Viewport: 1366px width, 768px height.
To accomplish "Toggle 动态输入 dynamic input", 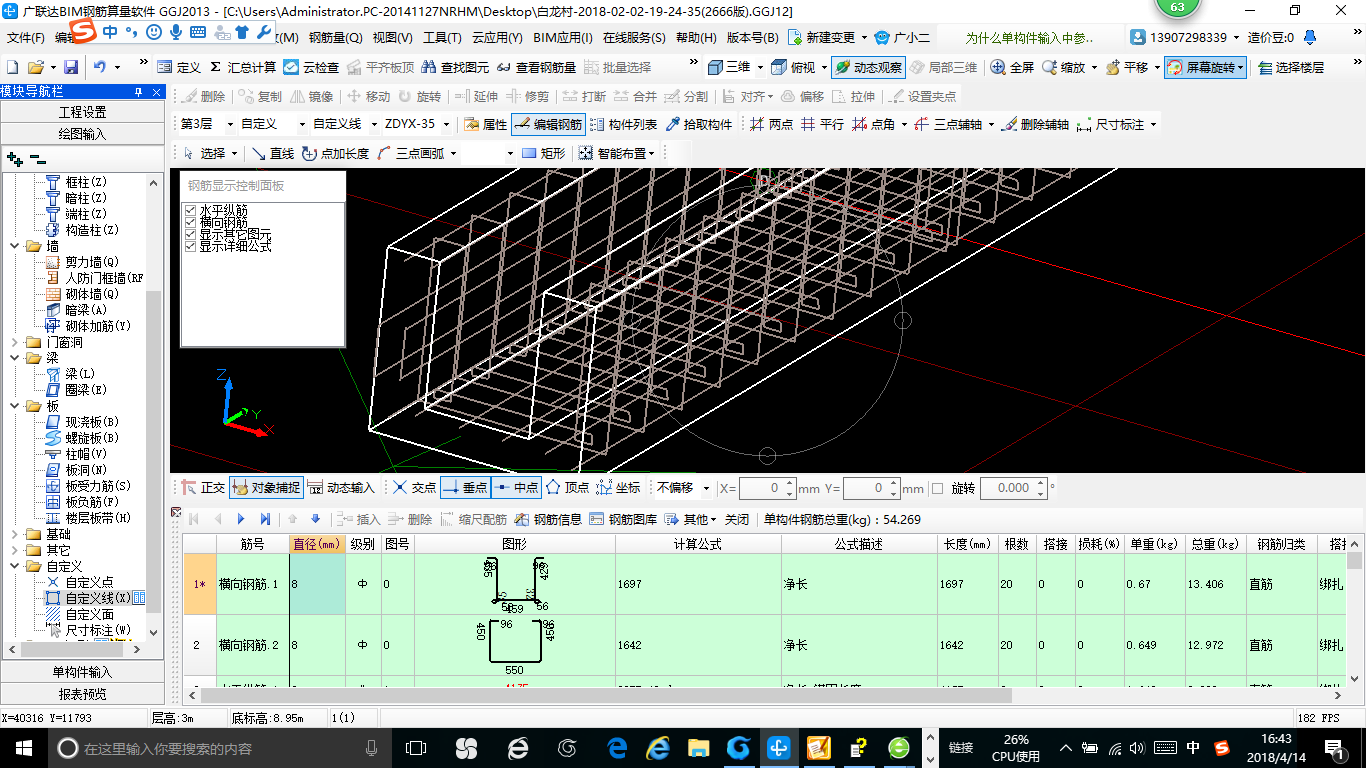I will pyautogui.click(x=341, y=488).
